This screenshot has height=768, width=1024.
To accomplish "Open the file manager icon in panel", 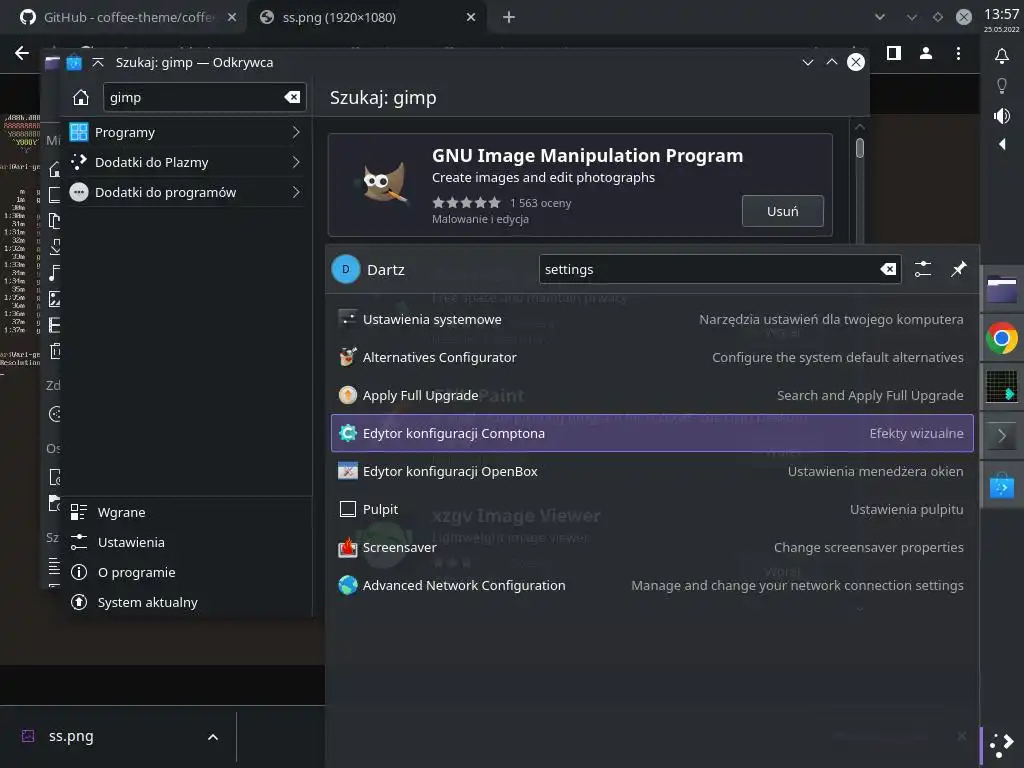I will point(1001,290).
